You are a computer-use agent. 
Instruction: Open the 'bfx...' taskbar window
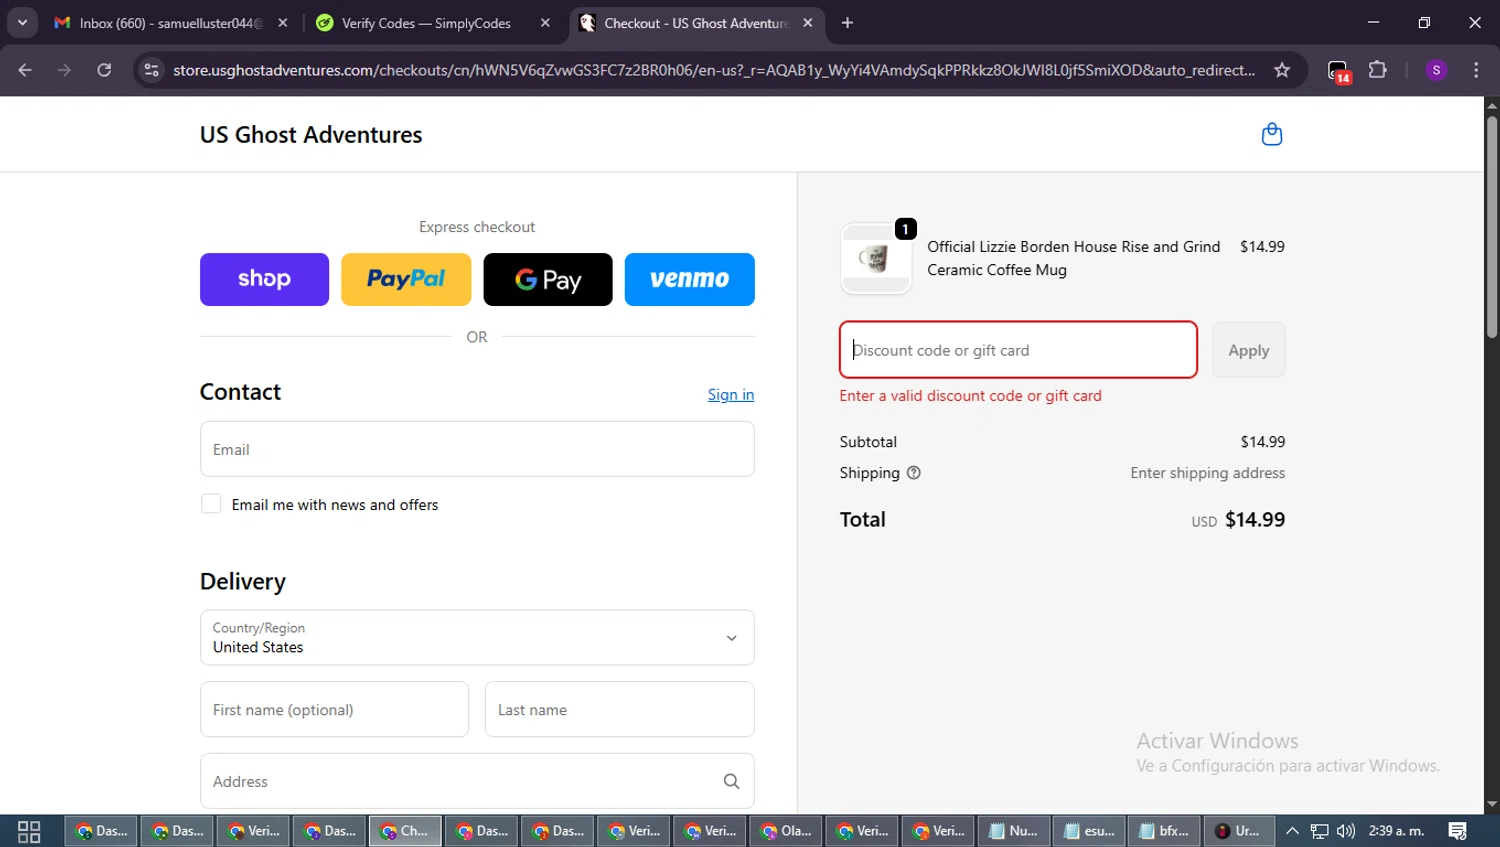[x=1165, y=831]
